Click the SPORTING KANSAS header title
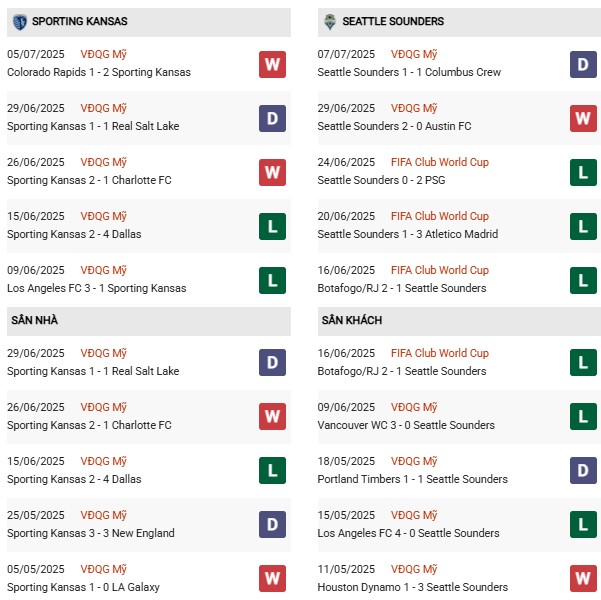This screenshot has width=601, height=600. [x=80, y=21]
